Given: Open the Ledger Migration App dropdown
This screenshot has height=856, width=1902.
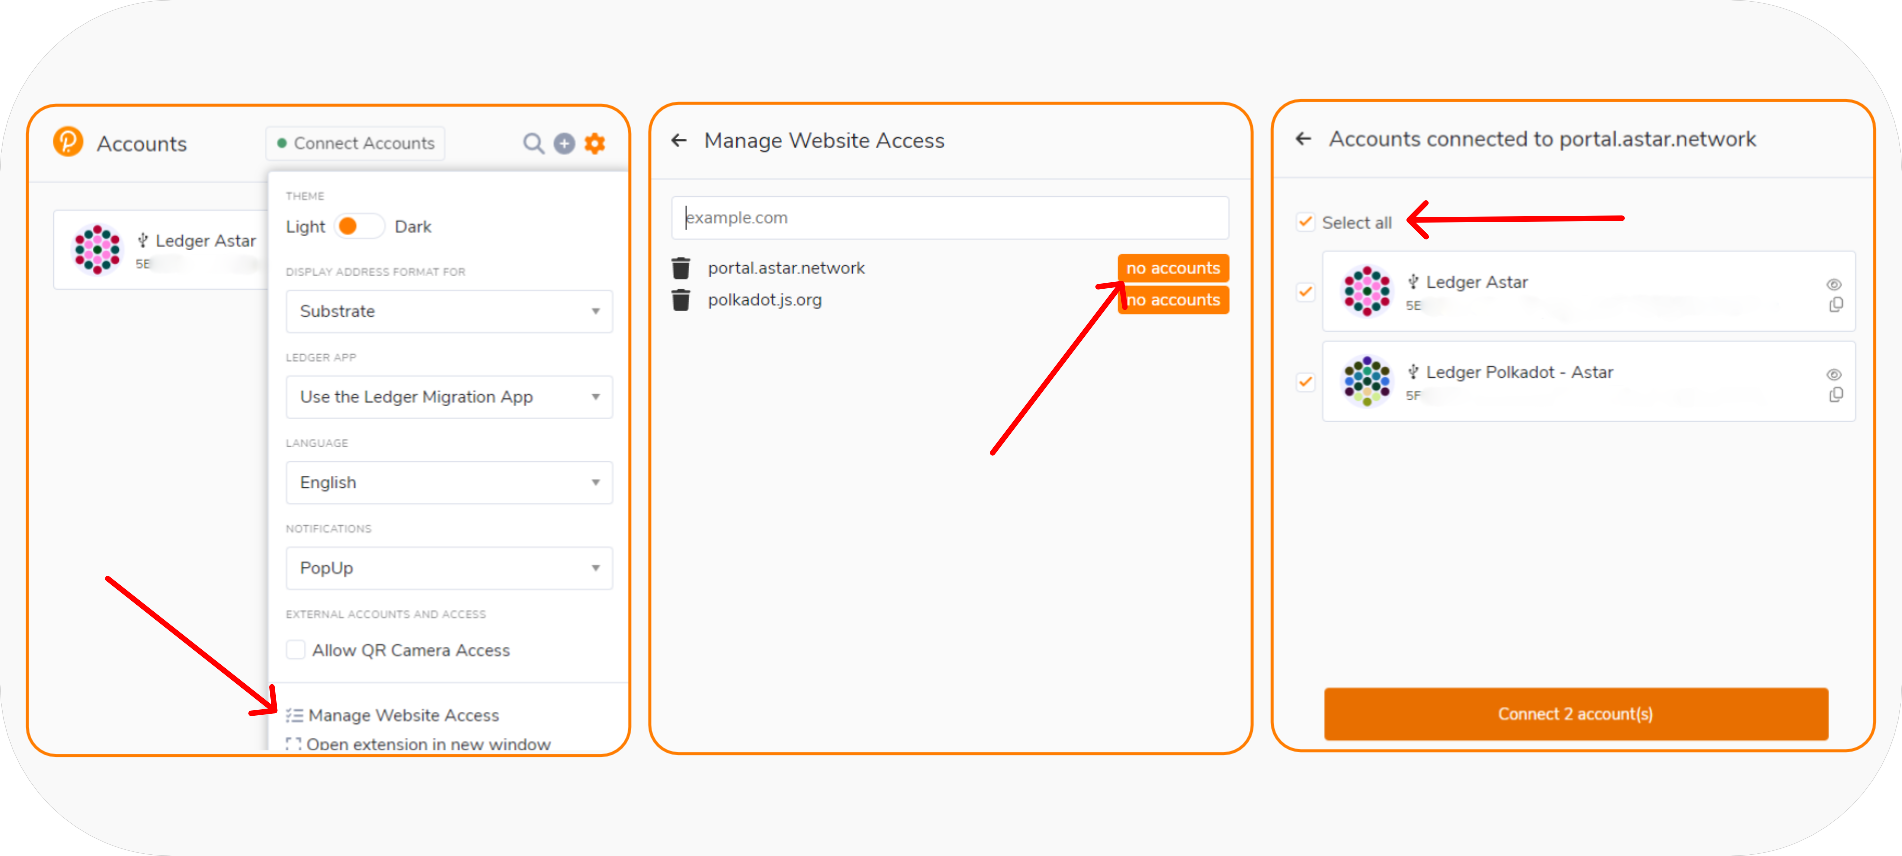Looking at the screenshot, I should 449,397.
